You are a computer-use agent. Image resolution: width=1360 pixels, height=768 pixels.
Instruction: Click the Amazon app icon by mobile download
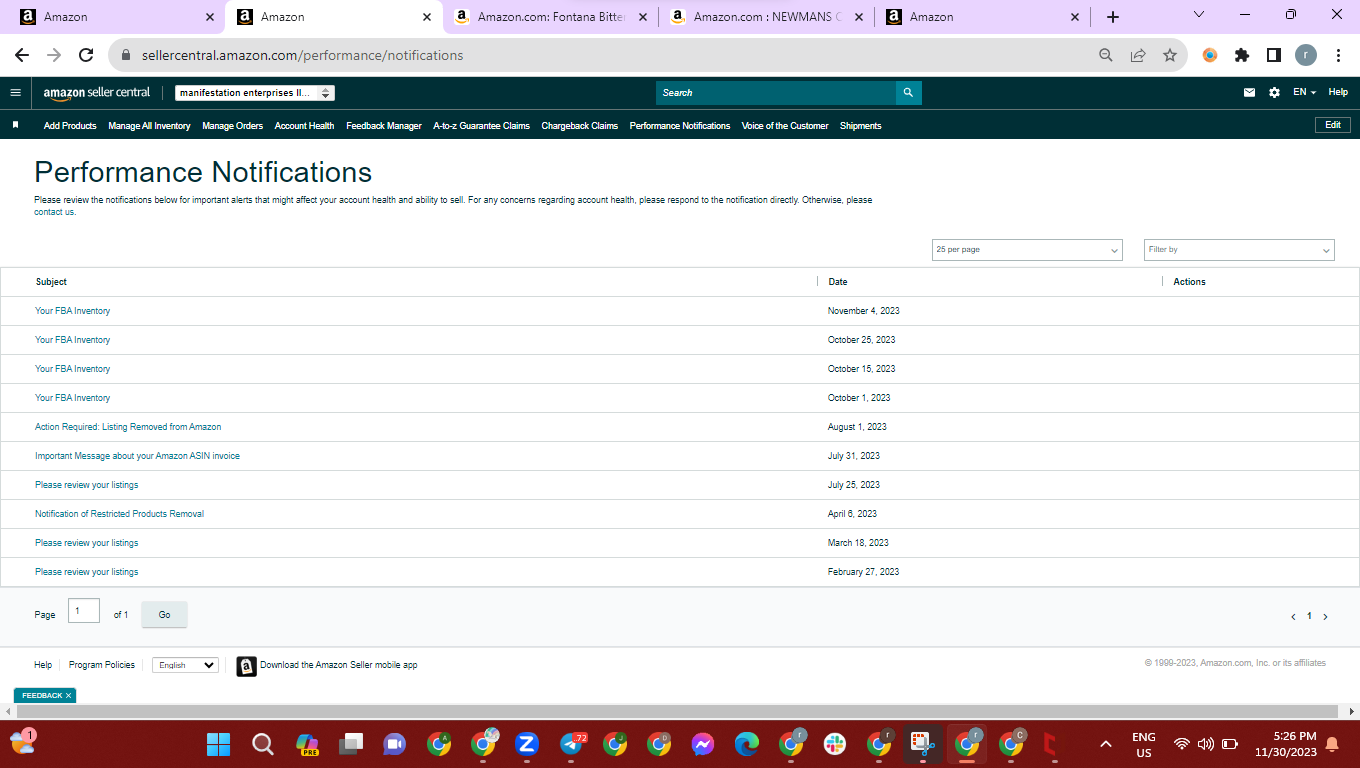[246, 666]
